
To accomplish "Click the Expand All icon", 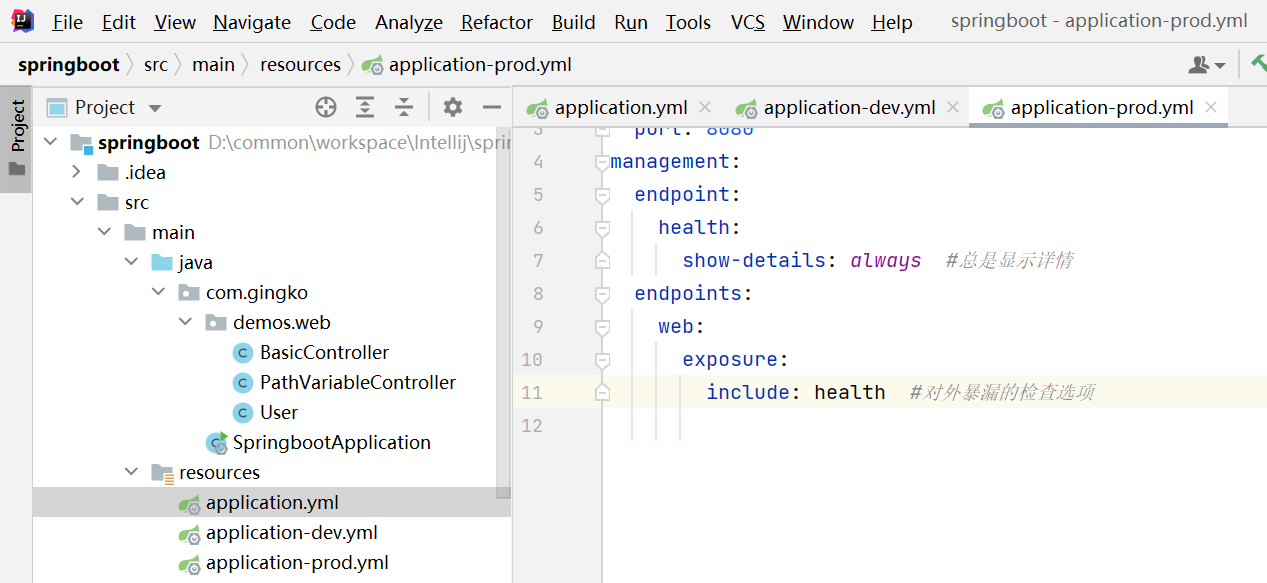I will point(366,107).
